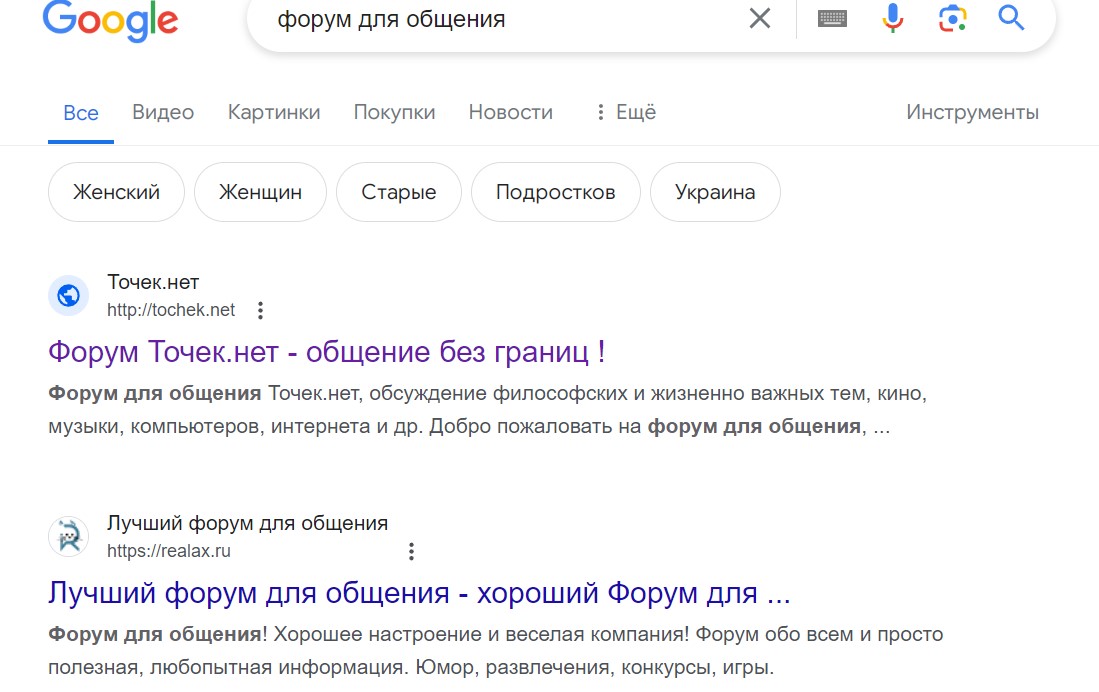Screen dimensions: 1099x692
Task: Select the Женщин filter chip
Action: [x=260, y=192]
